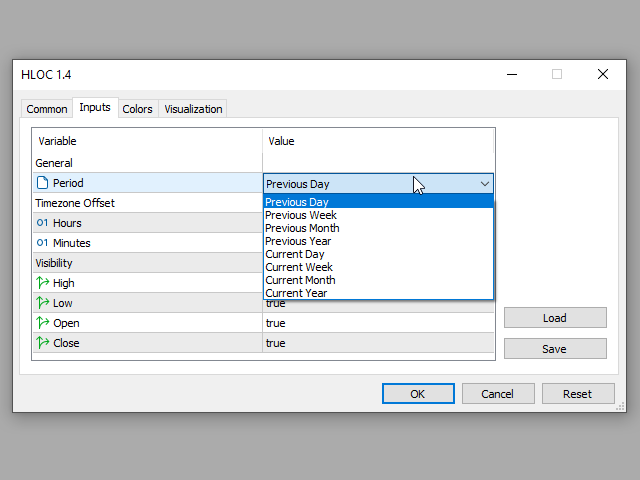The height and width of the screenshot is (480, 640).
Task: Click the Period row document icon
Action: point(42,183)
